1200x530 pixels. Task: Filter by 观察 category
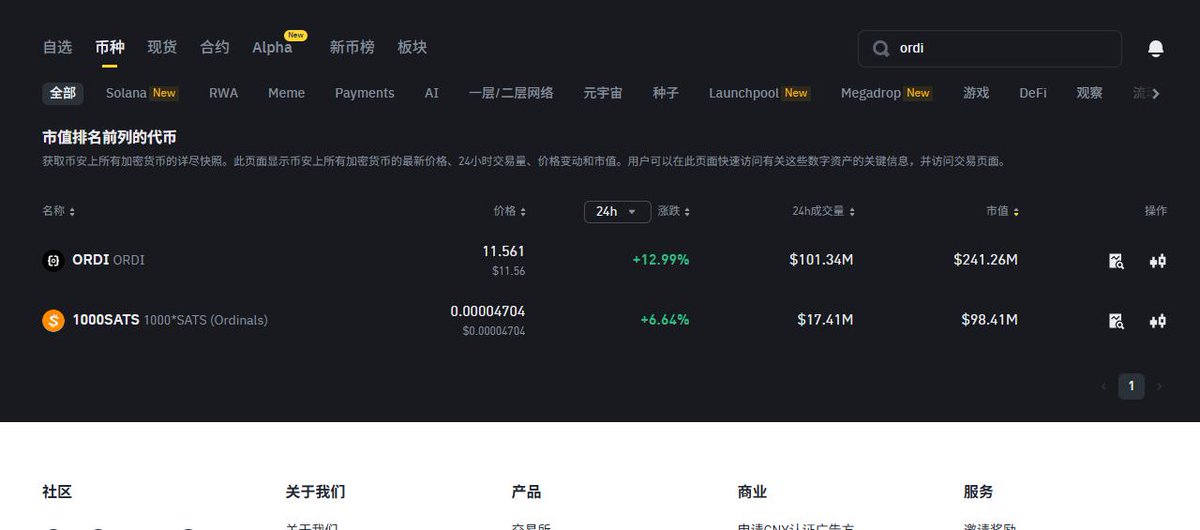click(1090, 93)
